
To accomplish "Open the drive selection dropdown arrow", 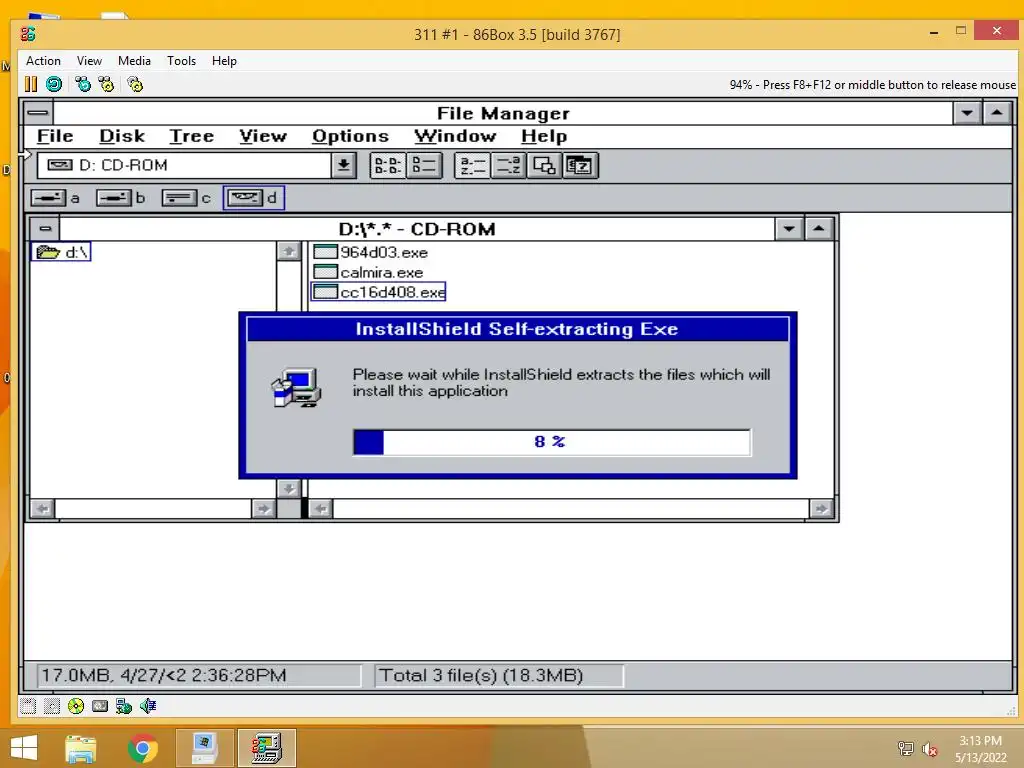I will pyautogui.click(x=344, y=165).
